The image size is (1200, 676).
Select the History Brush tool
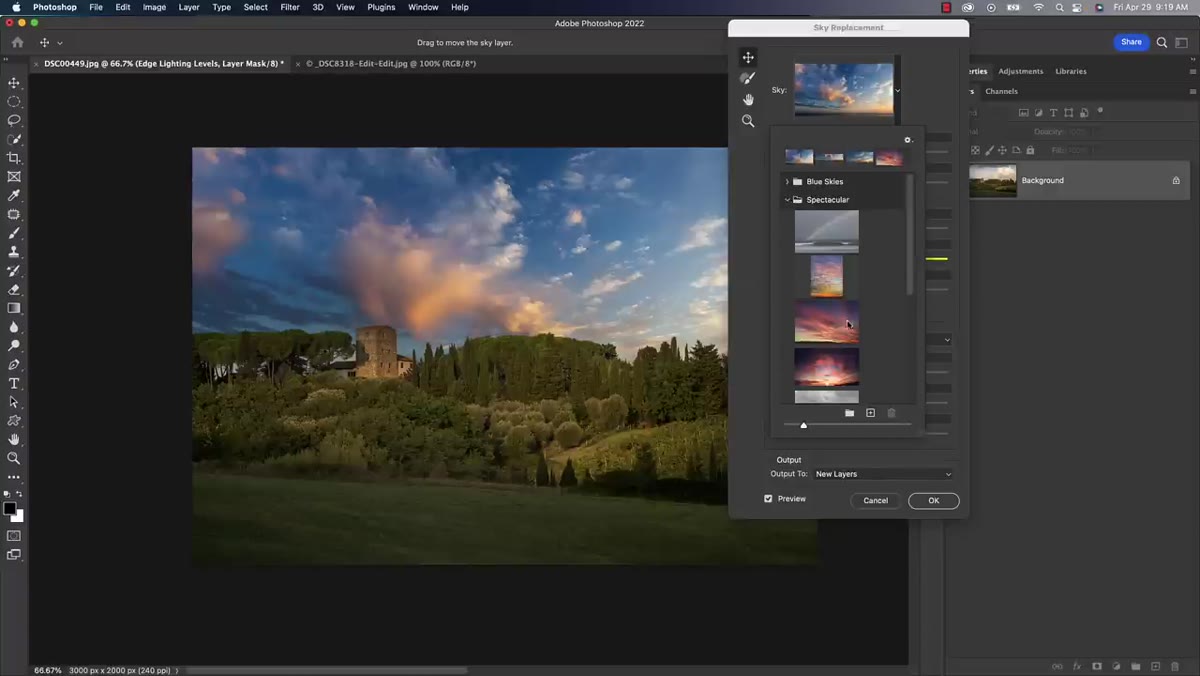(x=14, y=271)
